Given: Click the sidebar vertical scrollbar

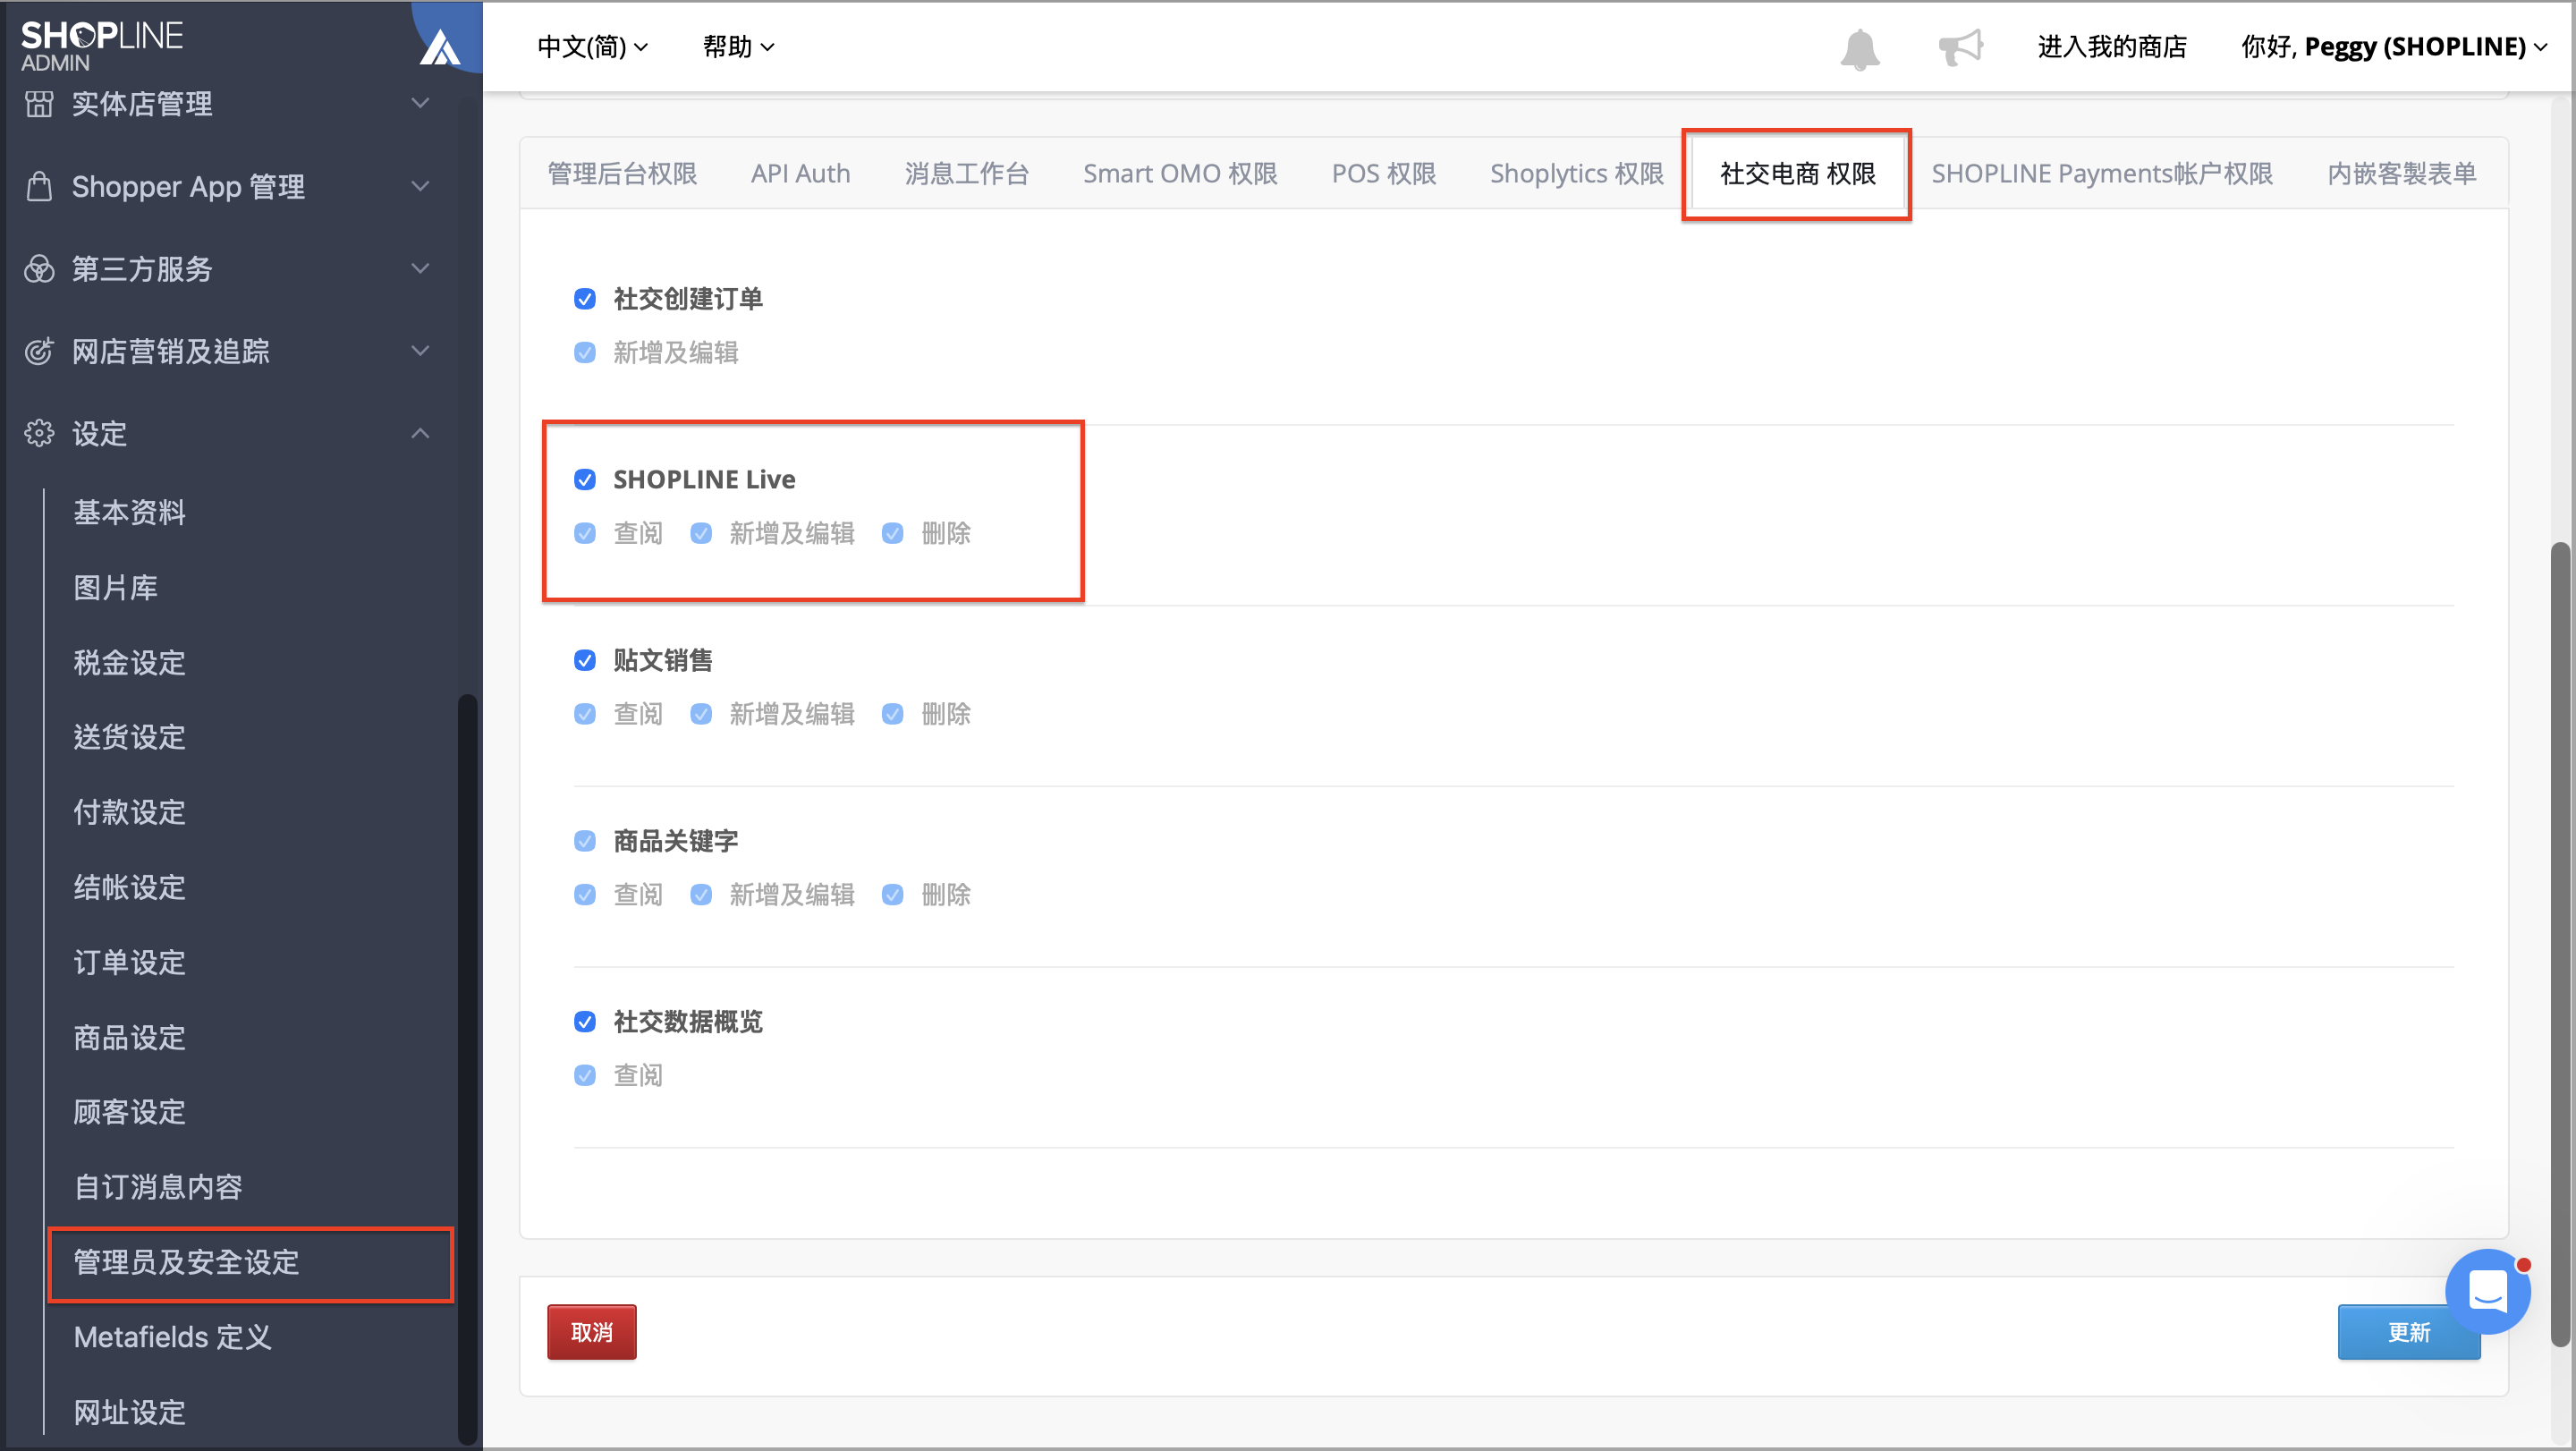Looking at the screenshot, I should pos(466,1067).
